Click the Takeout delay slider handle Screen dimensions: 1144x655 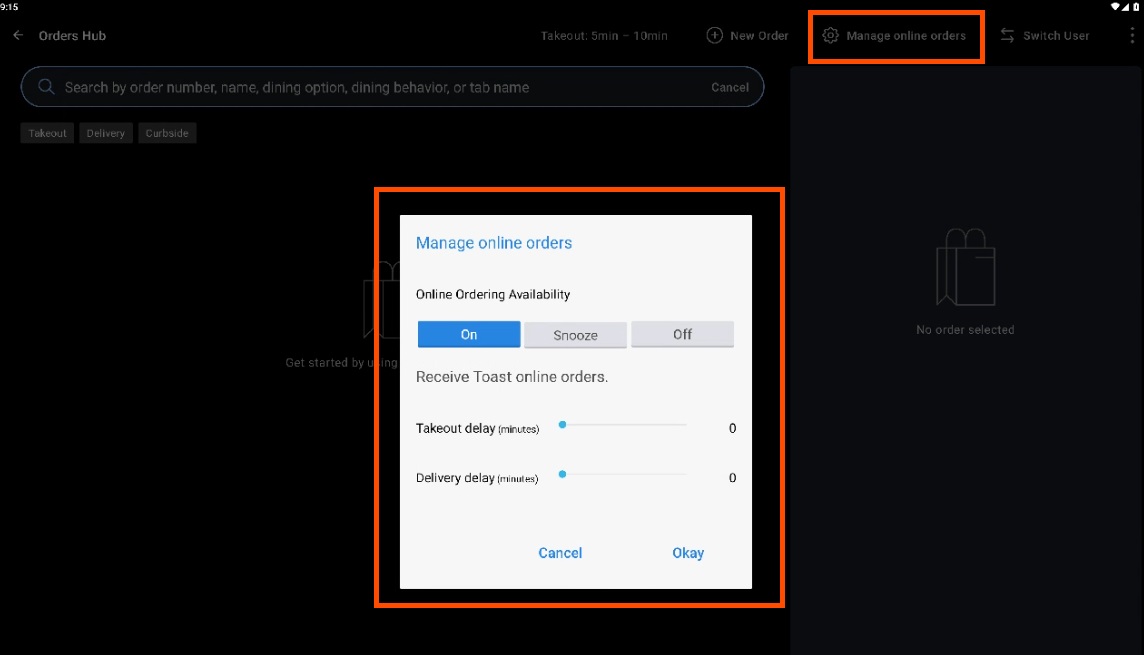563,425
